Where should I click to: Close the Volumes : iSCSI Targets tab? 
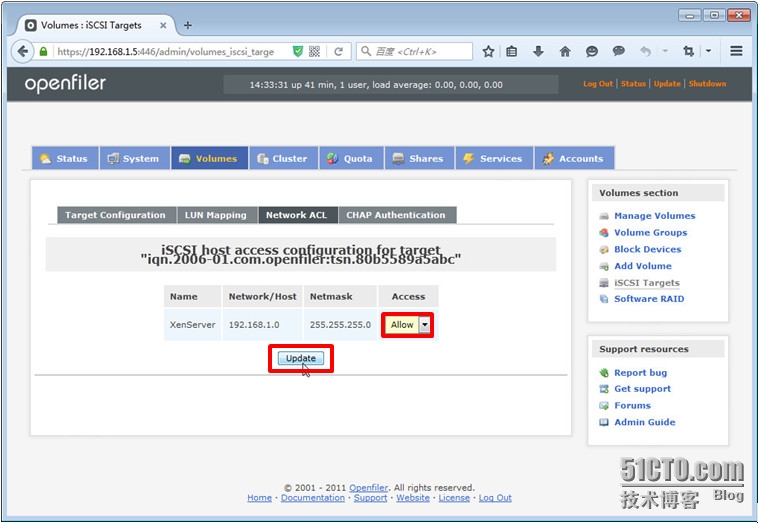pyautogui.click(x=163, y=25)
